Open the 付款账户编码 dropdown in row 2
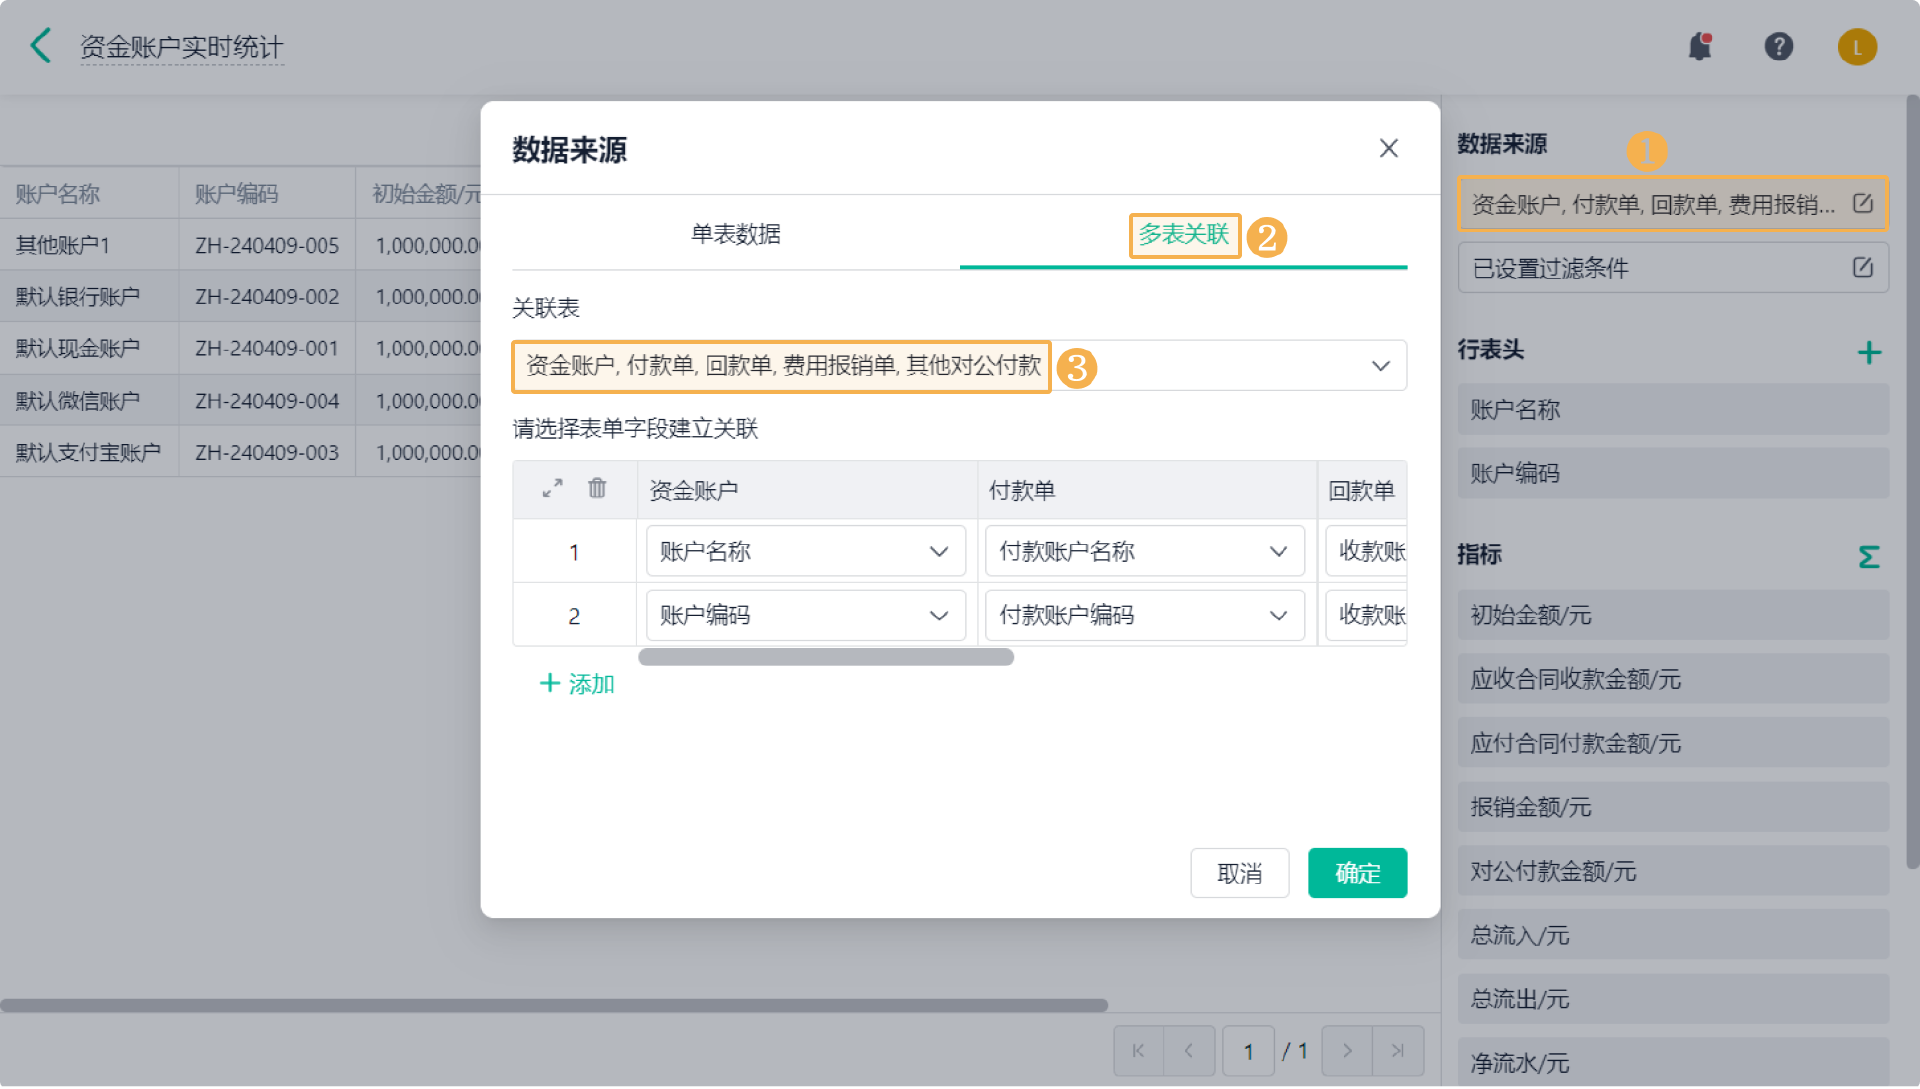The image size is (1920, 1089). [x=1144, y=615]
